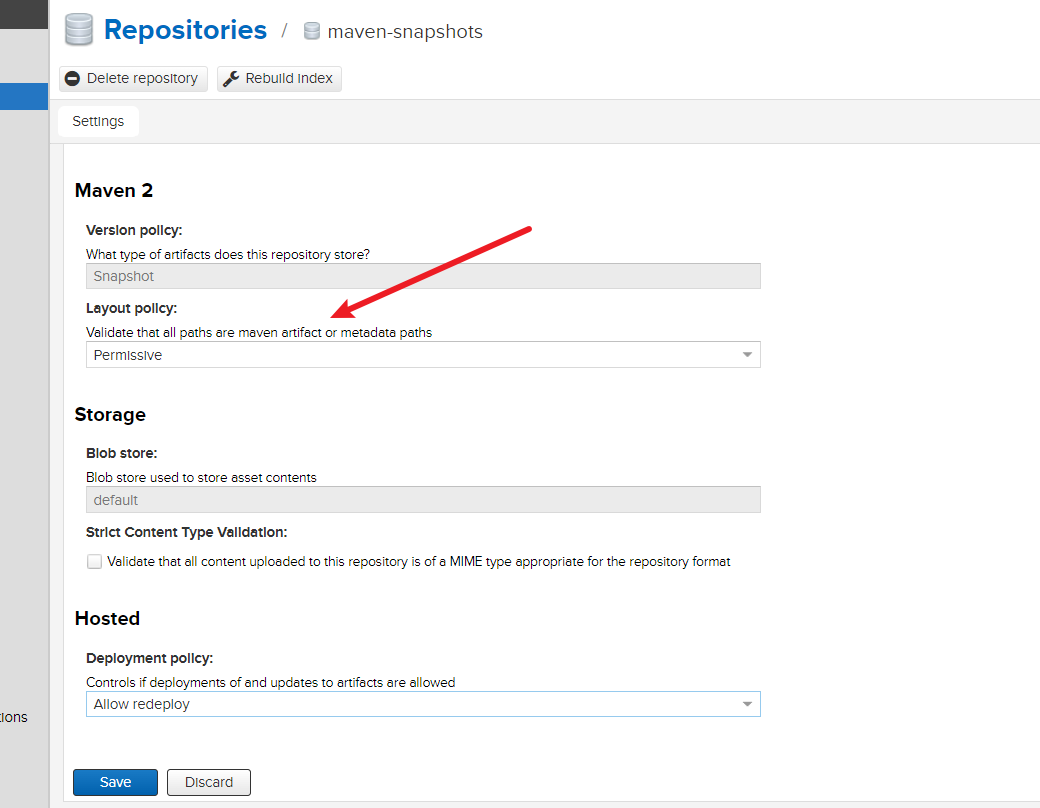Click the large Repositories database icon

pyautogui.click(x=78, y=30)
